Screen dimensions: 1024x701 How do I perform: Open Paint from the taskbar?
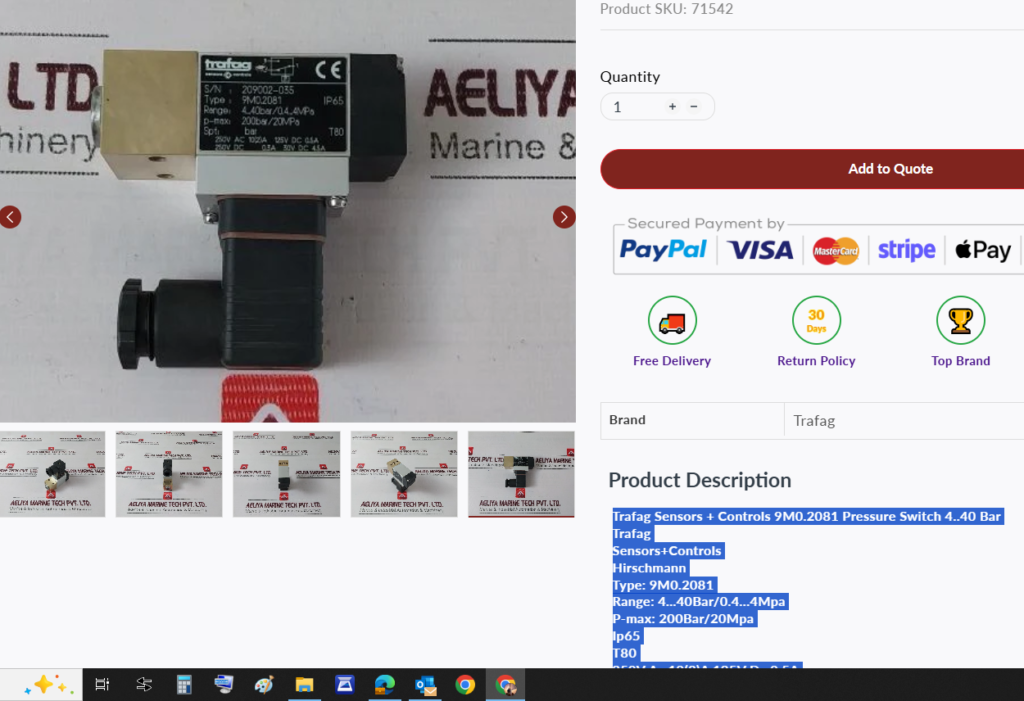pyautogui.click(x=264, y=685)
